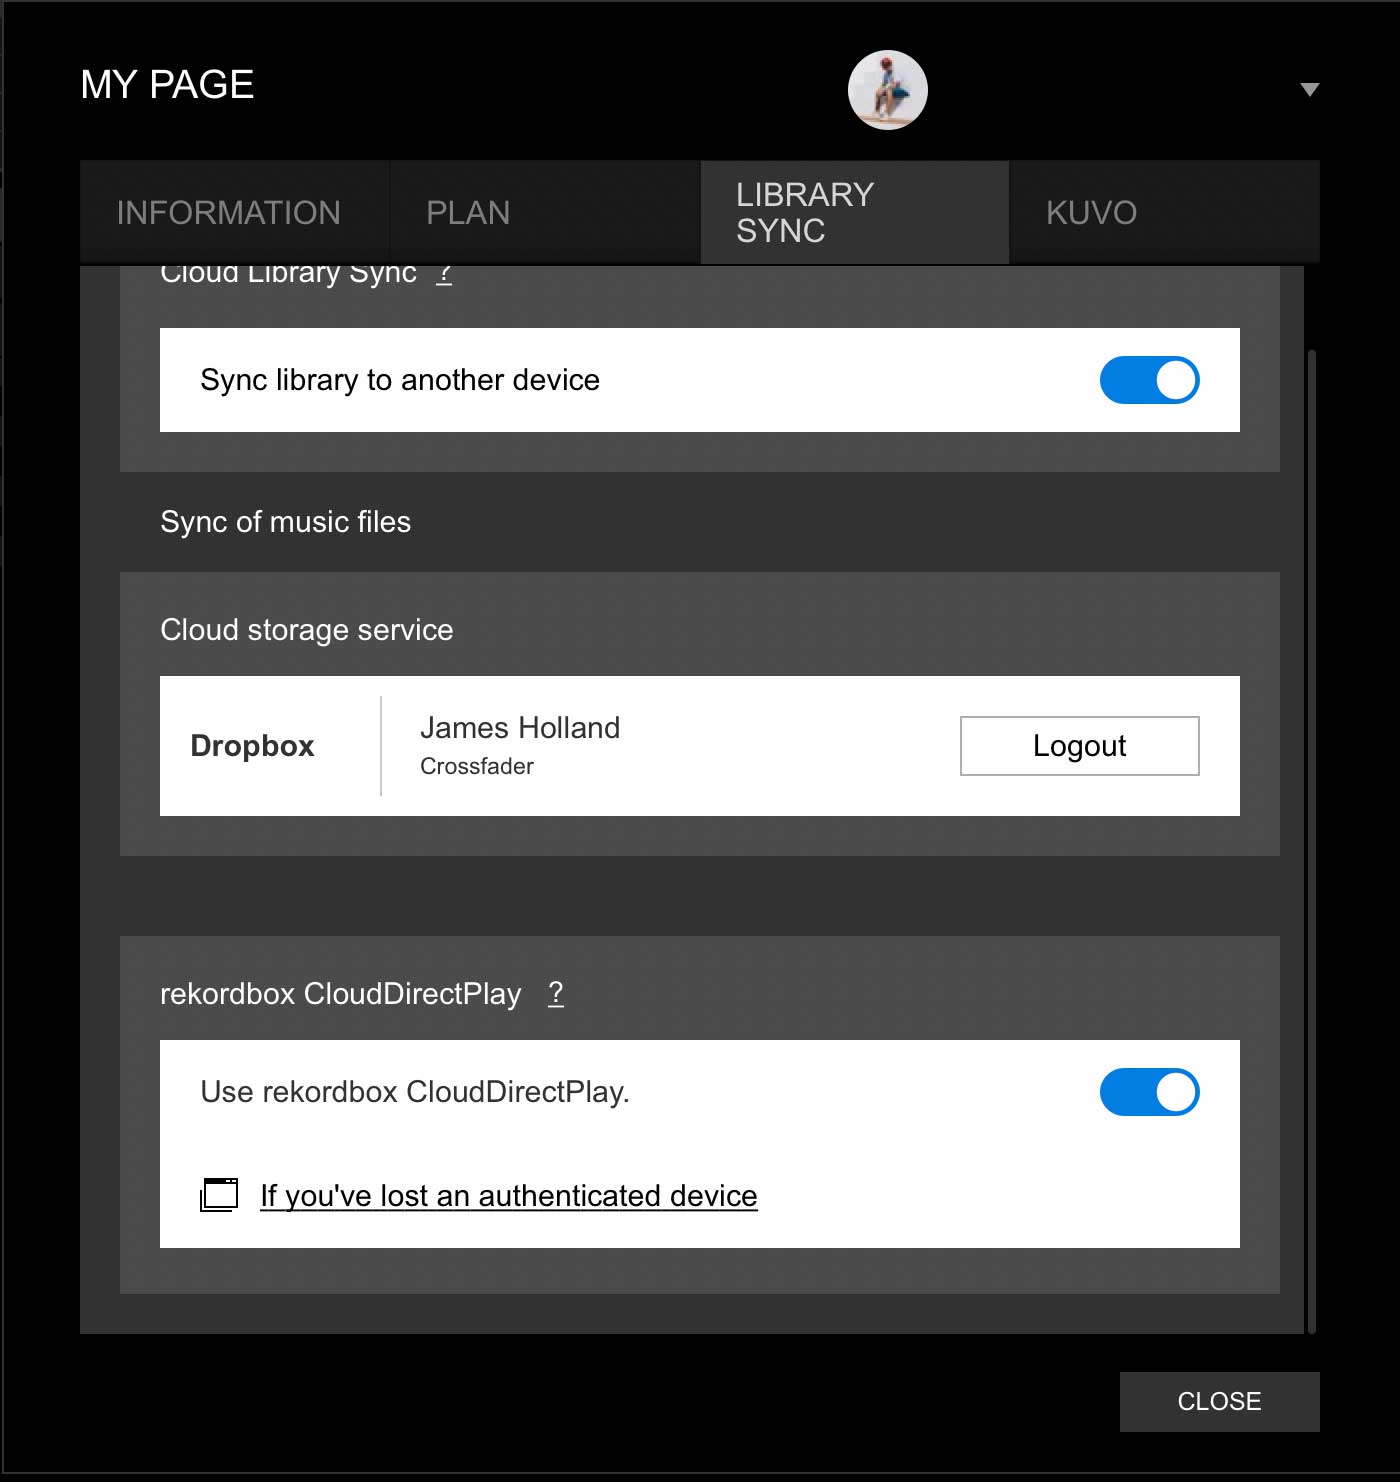Open the PLAN tab
The image size is (1400, 1482).
(468, 213)
